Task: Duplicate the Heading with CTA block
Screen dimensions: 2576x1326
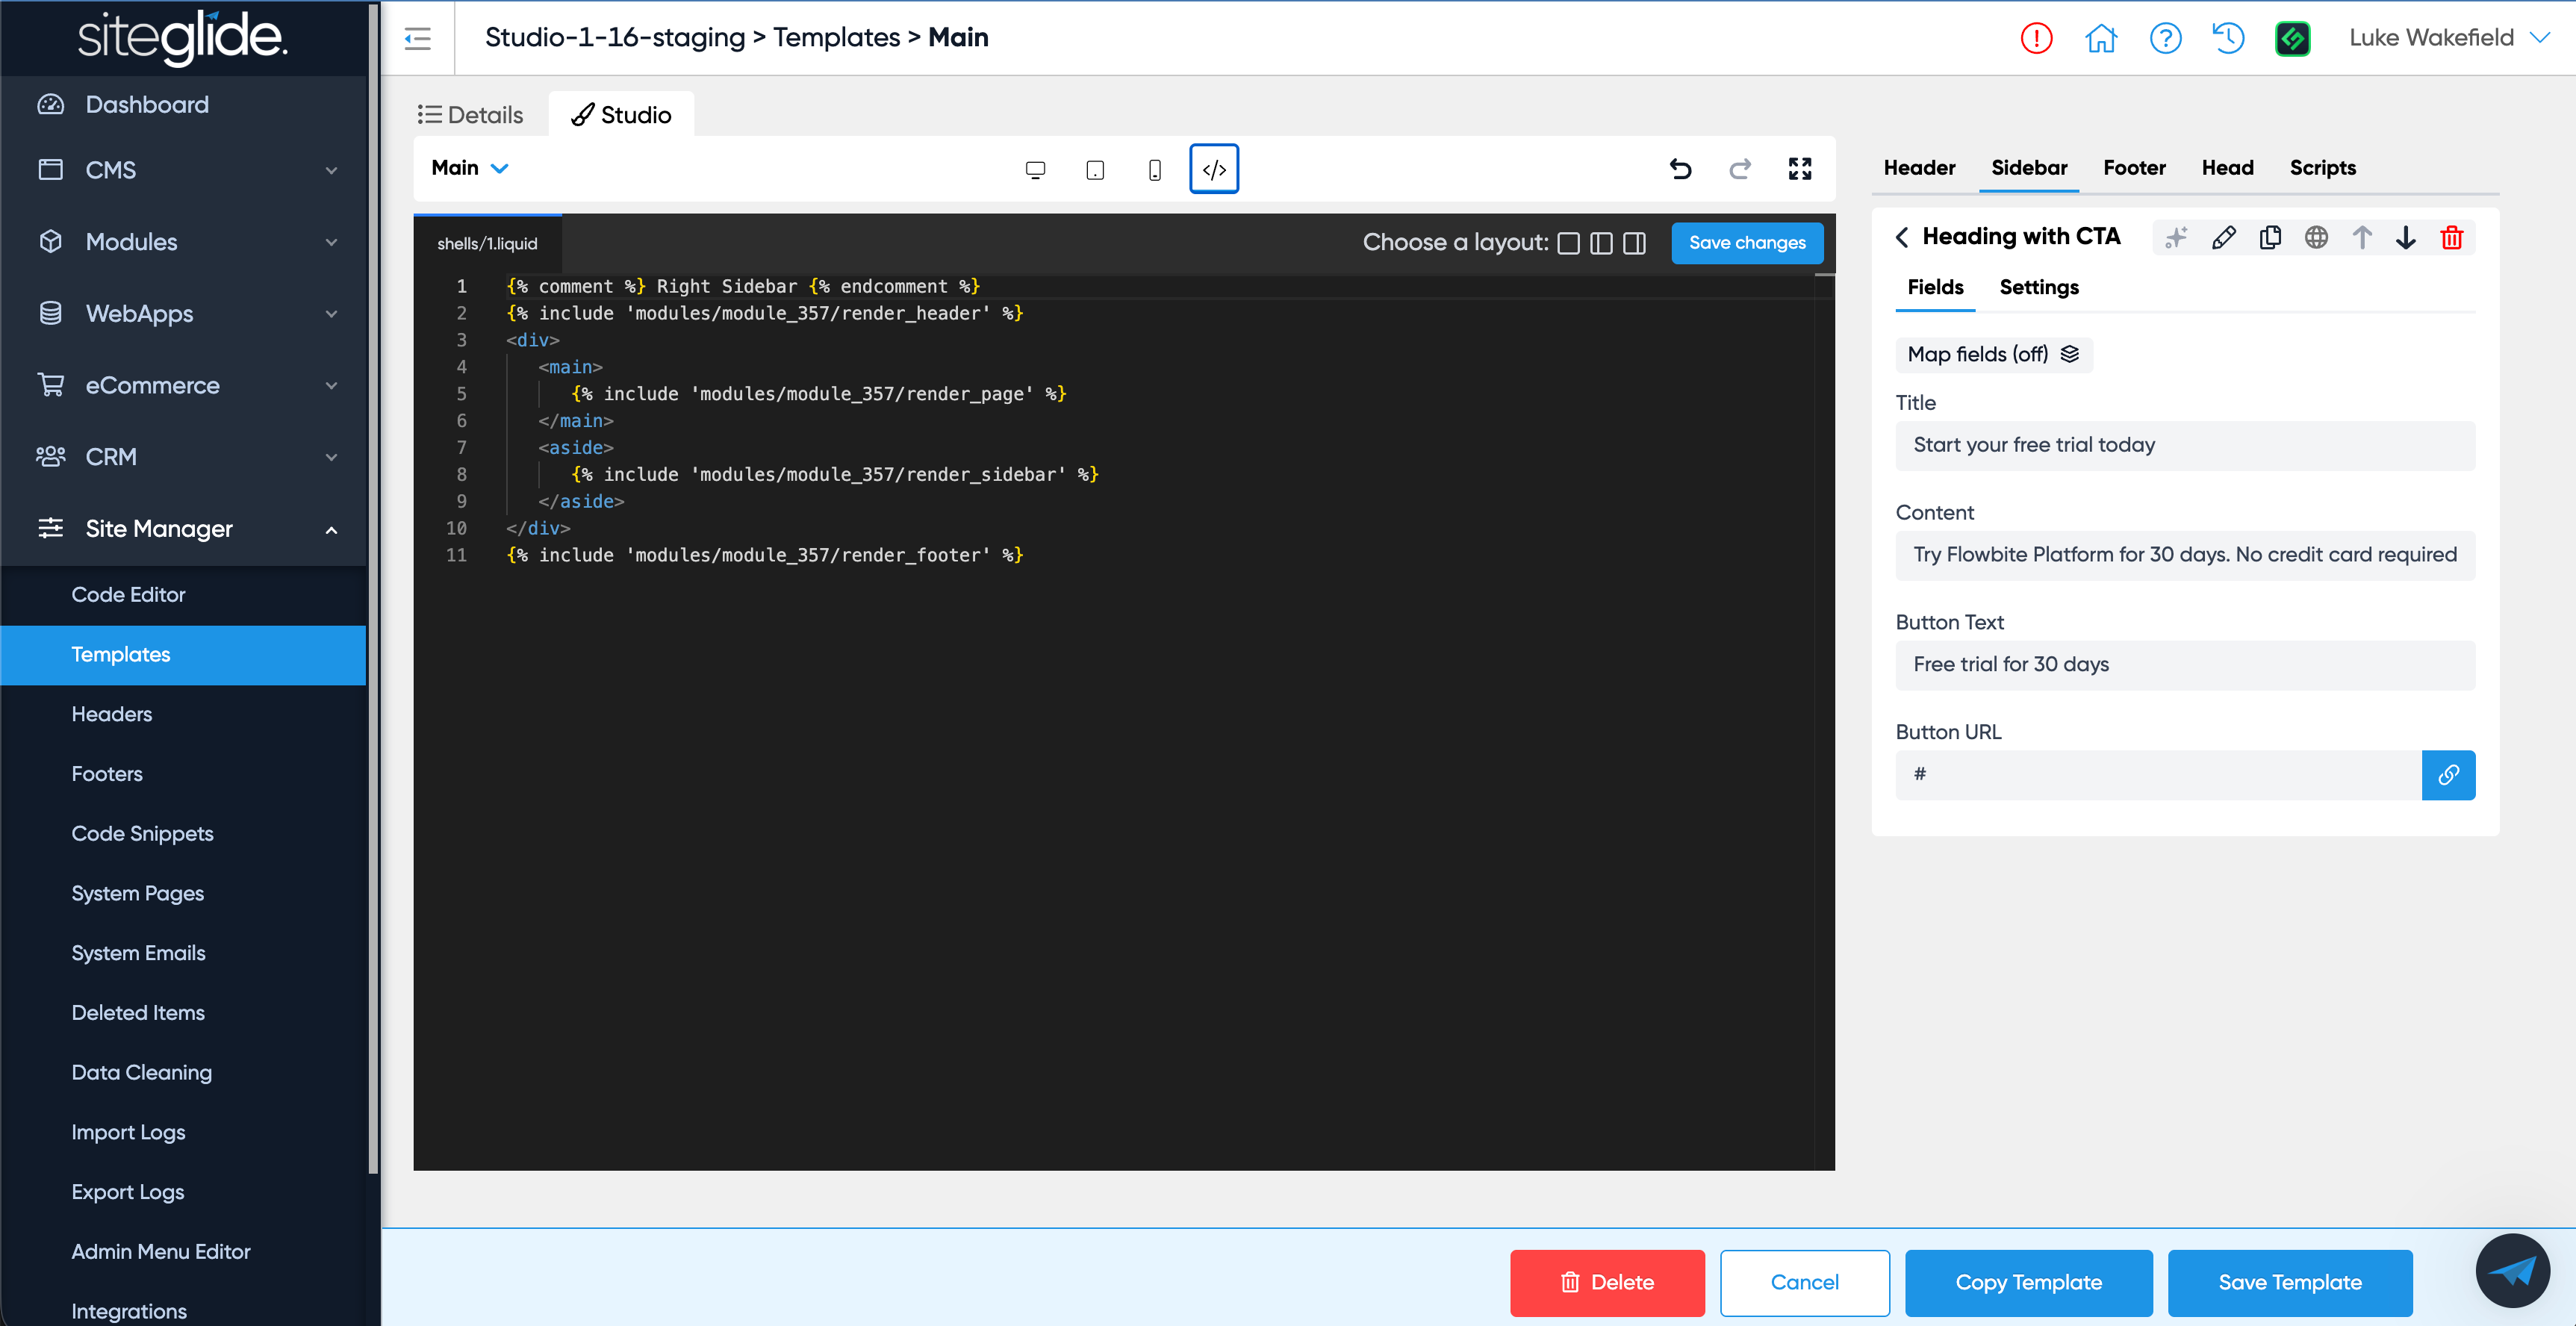Action: click(2270, 237)
